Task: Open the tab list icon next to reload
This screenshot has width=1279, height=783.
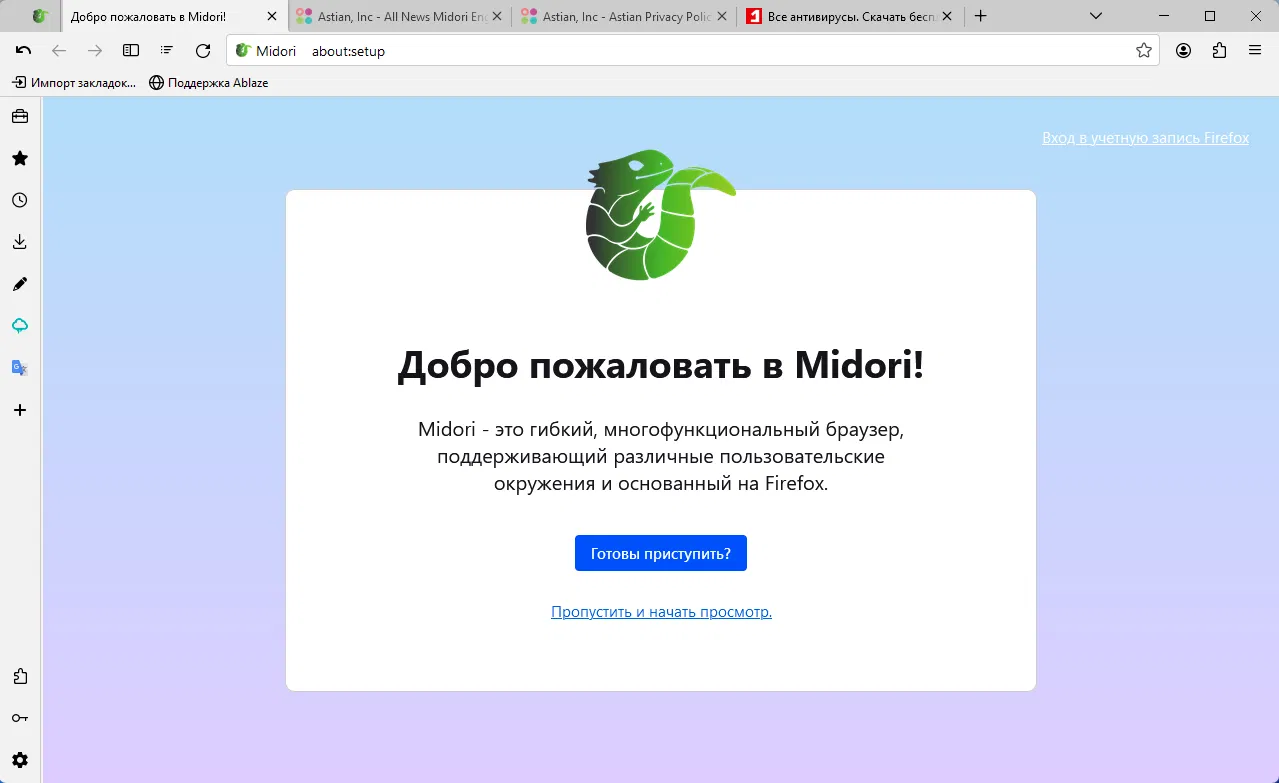Action: point(167,50)
